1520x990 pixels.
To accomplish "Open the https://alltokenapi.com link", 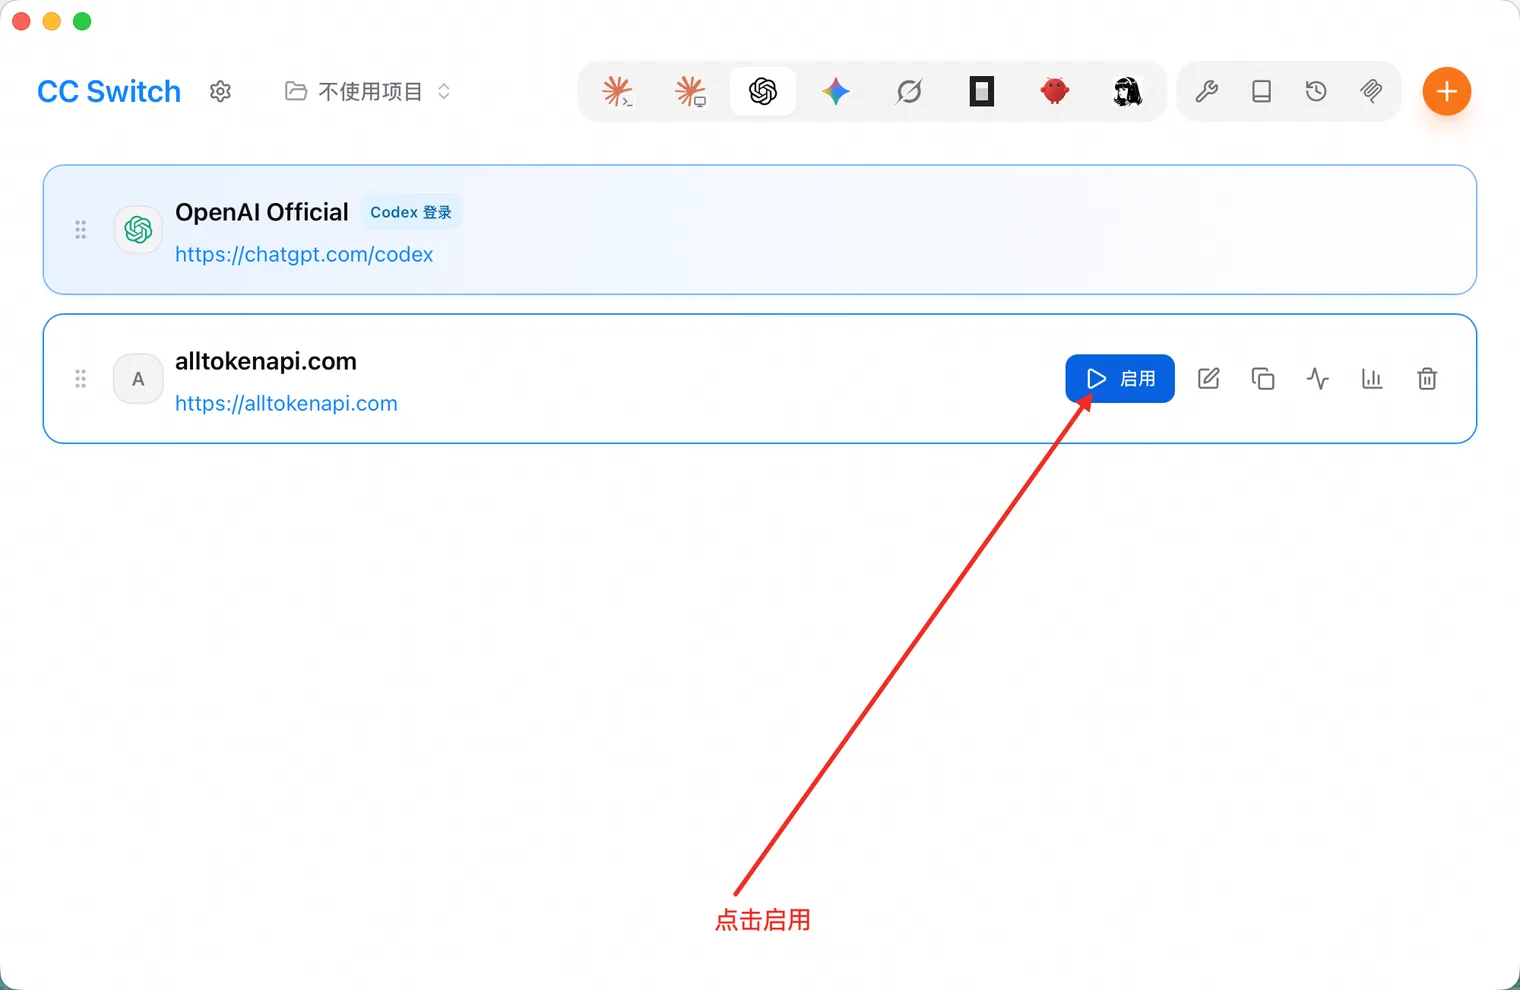I will coord(286,404).
